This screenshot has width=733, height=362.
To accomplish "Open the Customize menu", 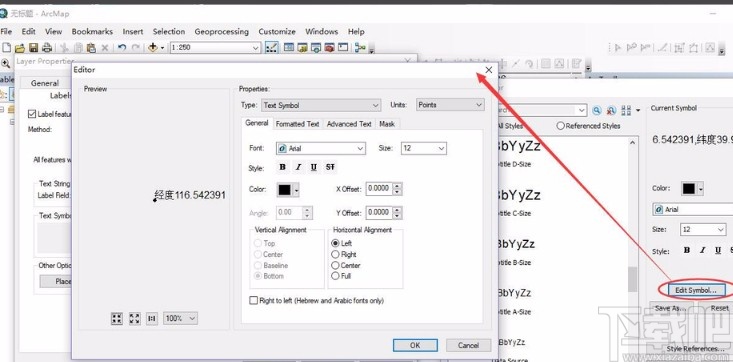I will (x=277, y=31).
